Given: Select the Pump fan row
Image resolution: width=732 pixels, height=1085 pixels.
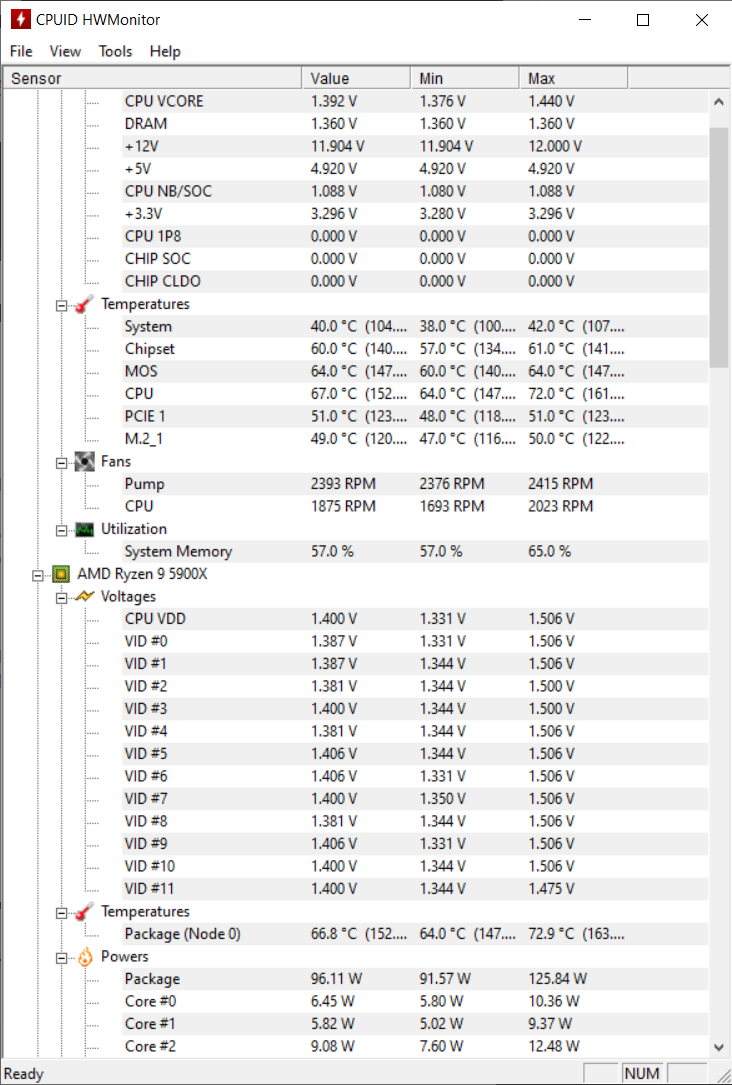Looking at the screenshot, I should [x=414, y=484].
